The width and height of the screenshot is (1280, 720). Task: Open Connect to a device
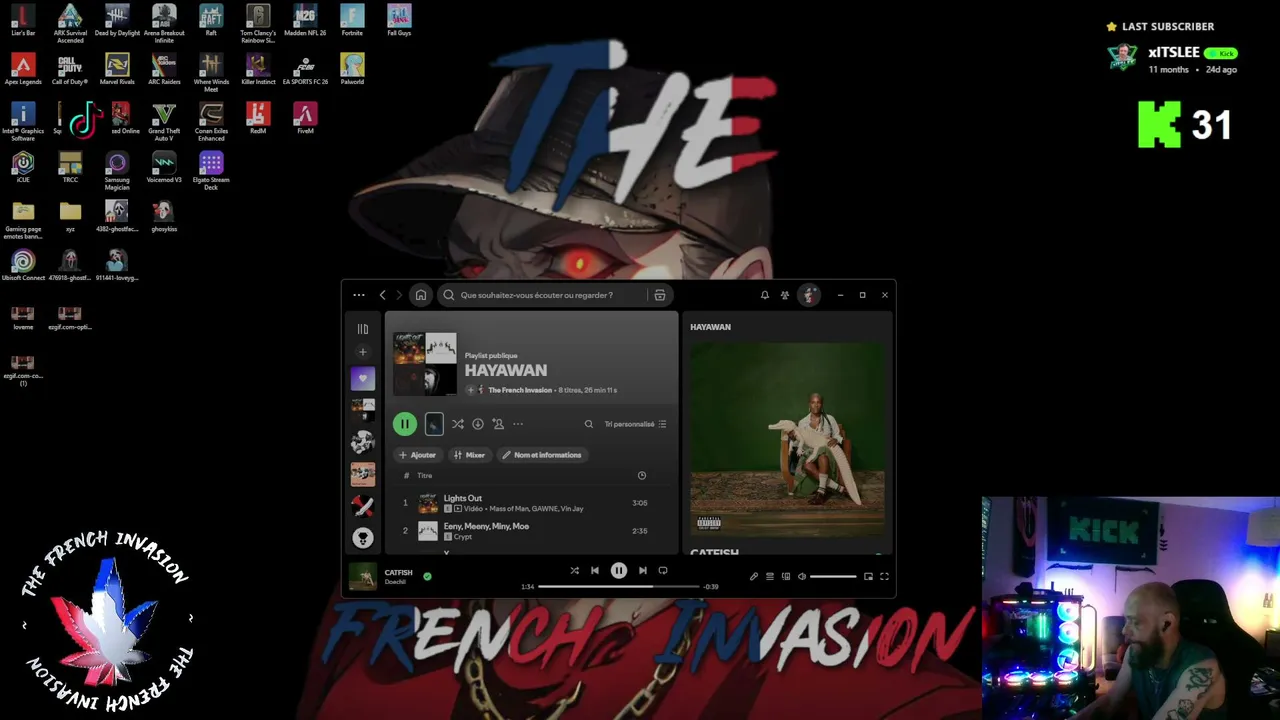pos(786,577)
